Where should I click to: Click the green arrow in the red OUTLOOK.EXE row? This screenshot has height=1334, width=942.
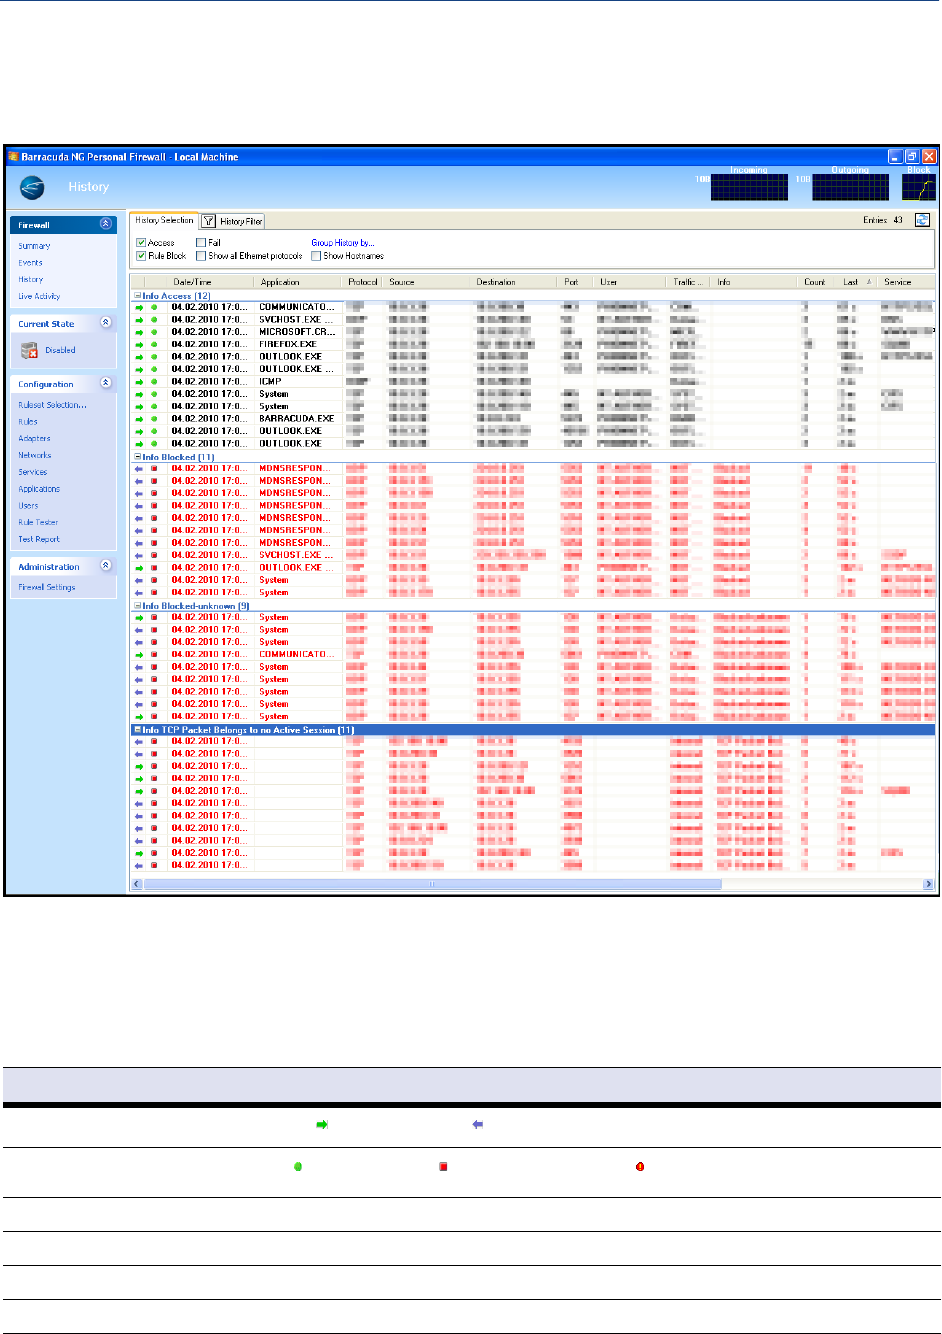(x=139, y=567)
